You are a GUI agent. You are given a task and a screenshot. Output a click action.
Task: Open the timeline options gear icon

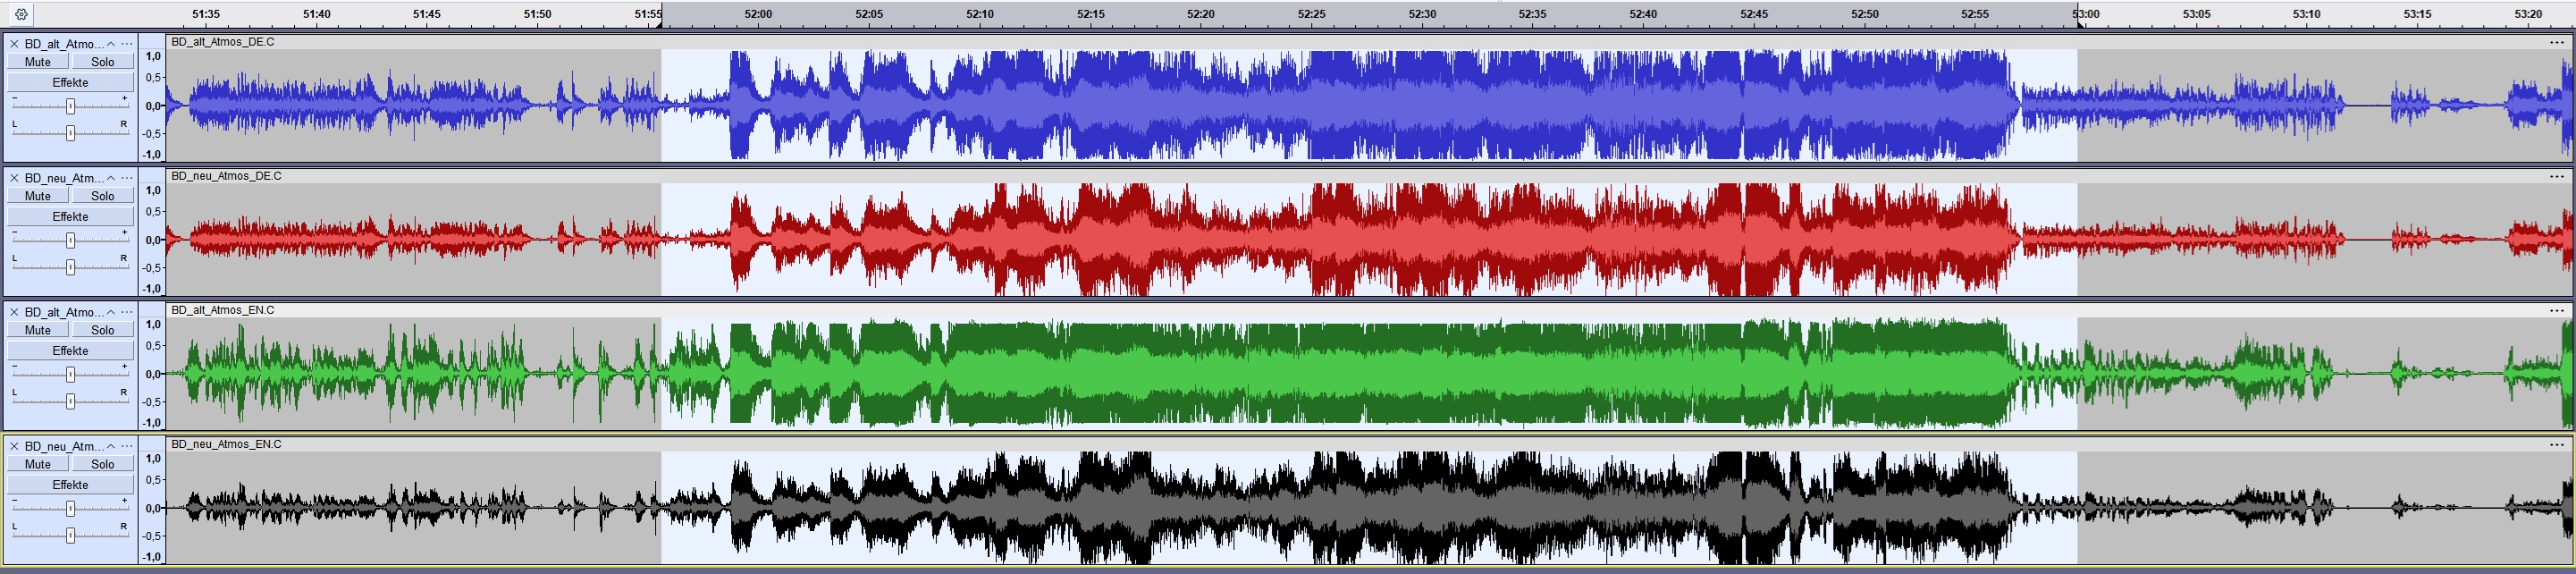tap(21, 14)
